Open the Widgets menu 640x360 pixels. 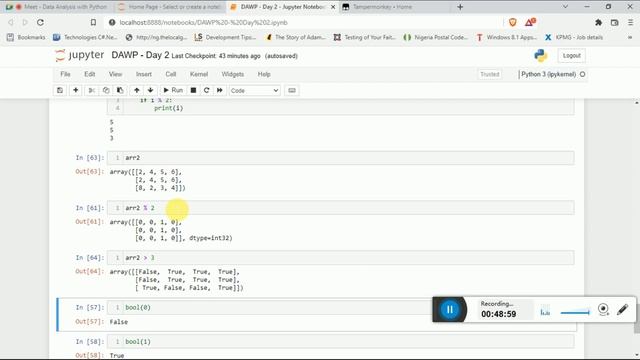pos(233,74)
